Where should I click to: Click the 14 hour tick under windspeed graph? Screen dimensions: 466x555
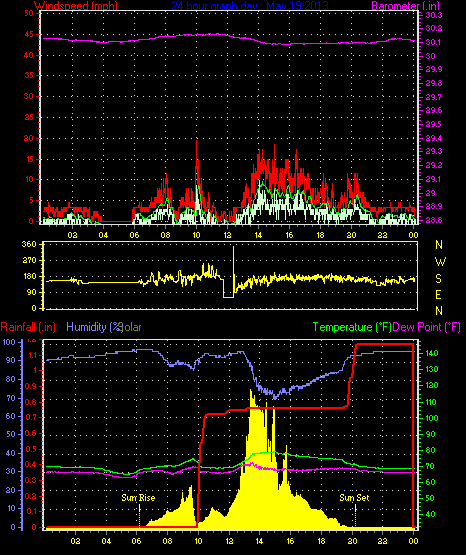(x=258, y=235)
